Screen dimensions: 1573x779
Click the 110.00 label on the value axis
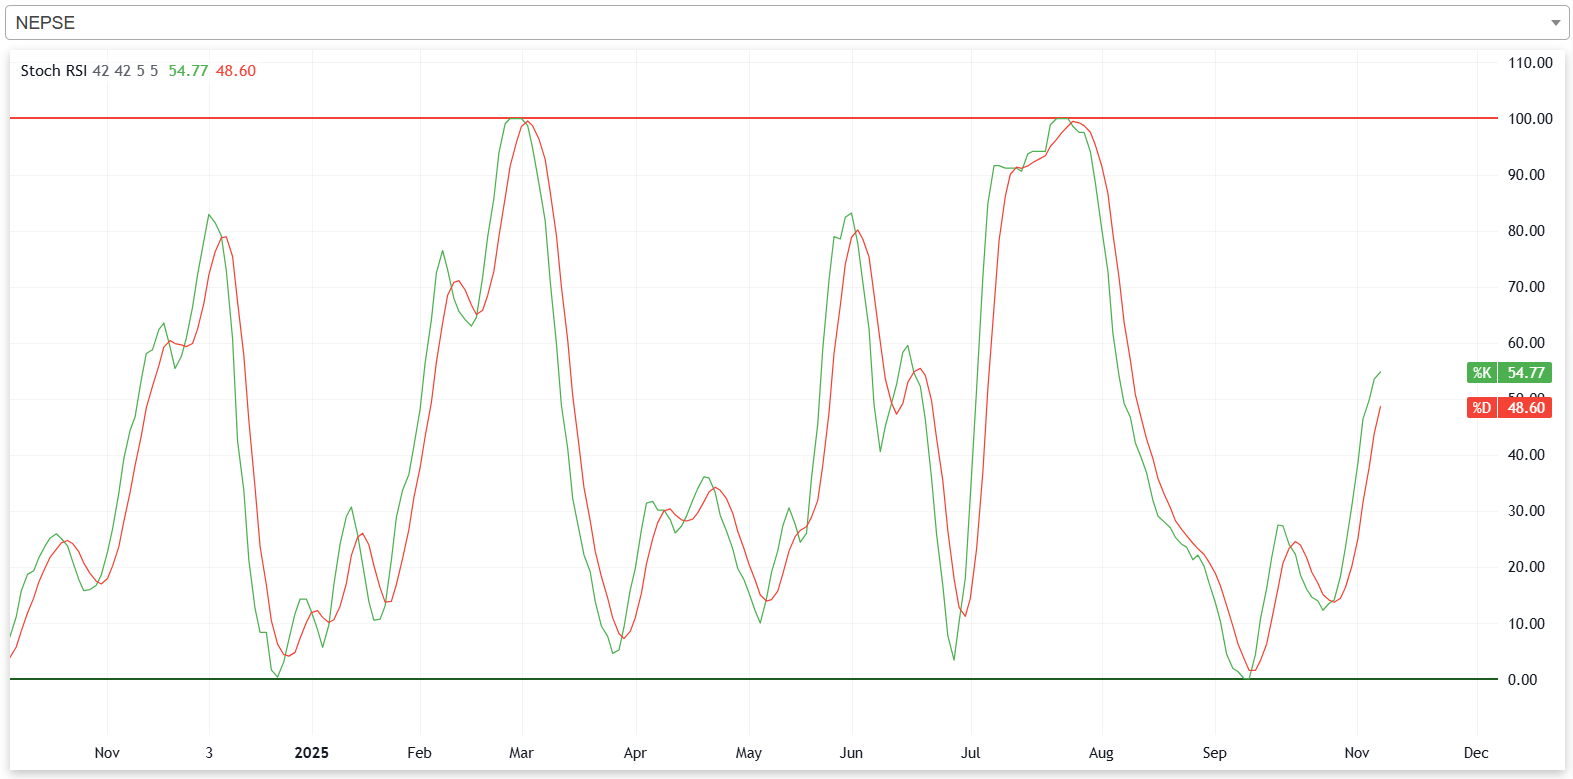pyautogui.click(x=1530, y=63)
